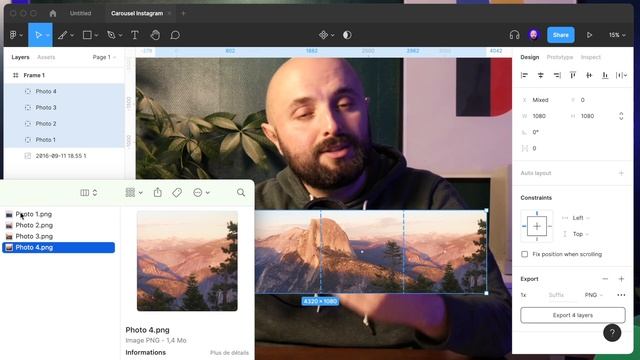Image resolution: width=640 pixels, height=360 pixels.
Task: Remove export setting minus button
Action: [605, 279]
